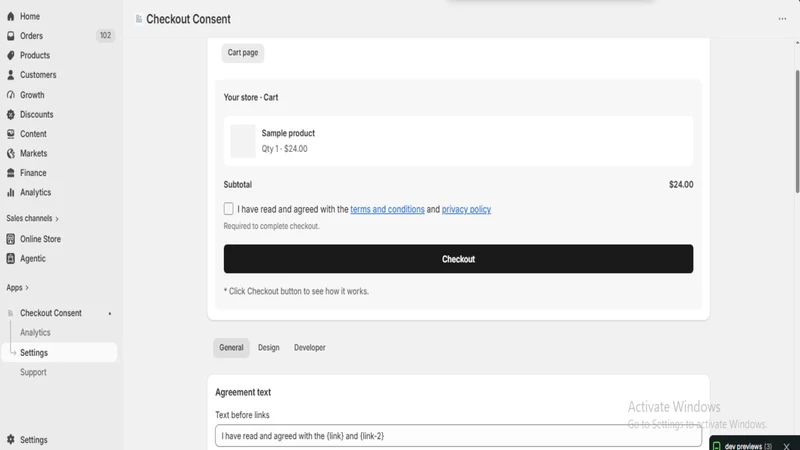
Task: Click the black Checkout button
Action: coord(458,259)
